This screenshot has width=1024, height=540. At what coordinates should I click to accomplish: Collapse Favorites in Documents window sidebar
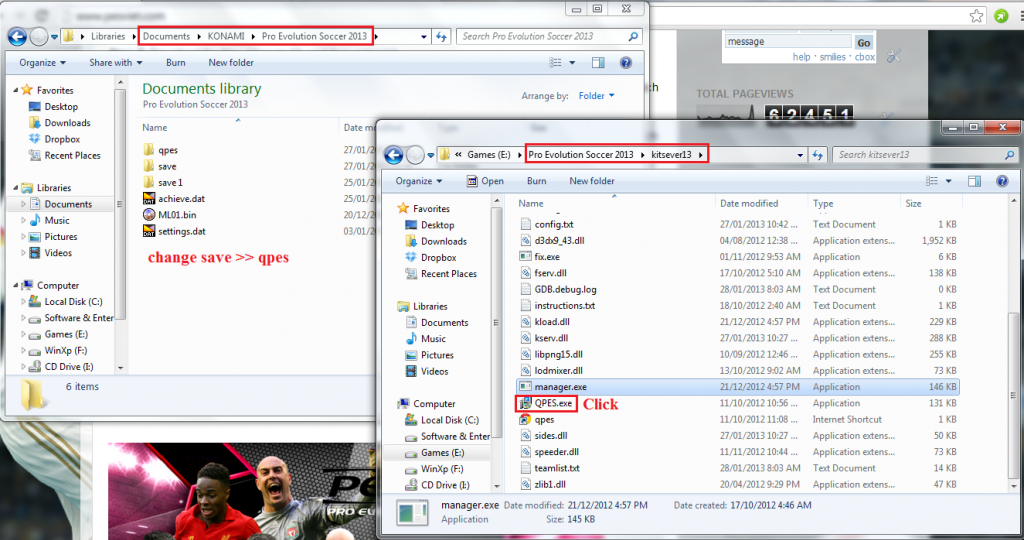[16, 90]
